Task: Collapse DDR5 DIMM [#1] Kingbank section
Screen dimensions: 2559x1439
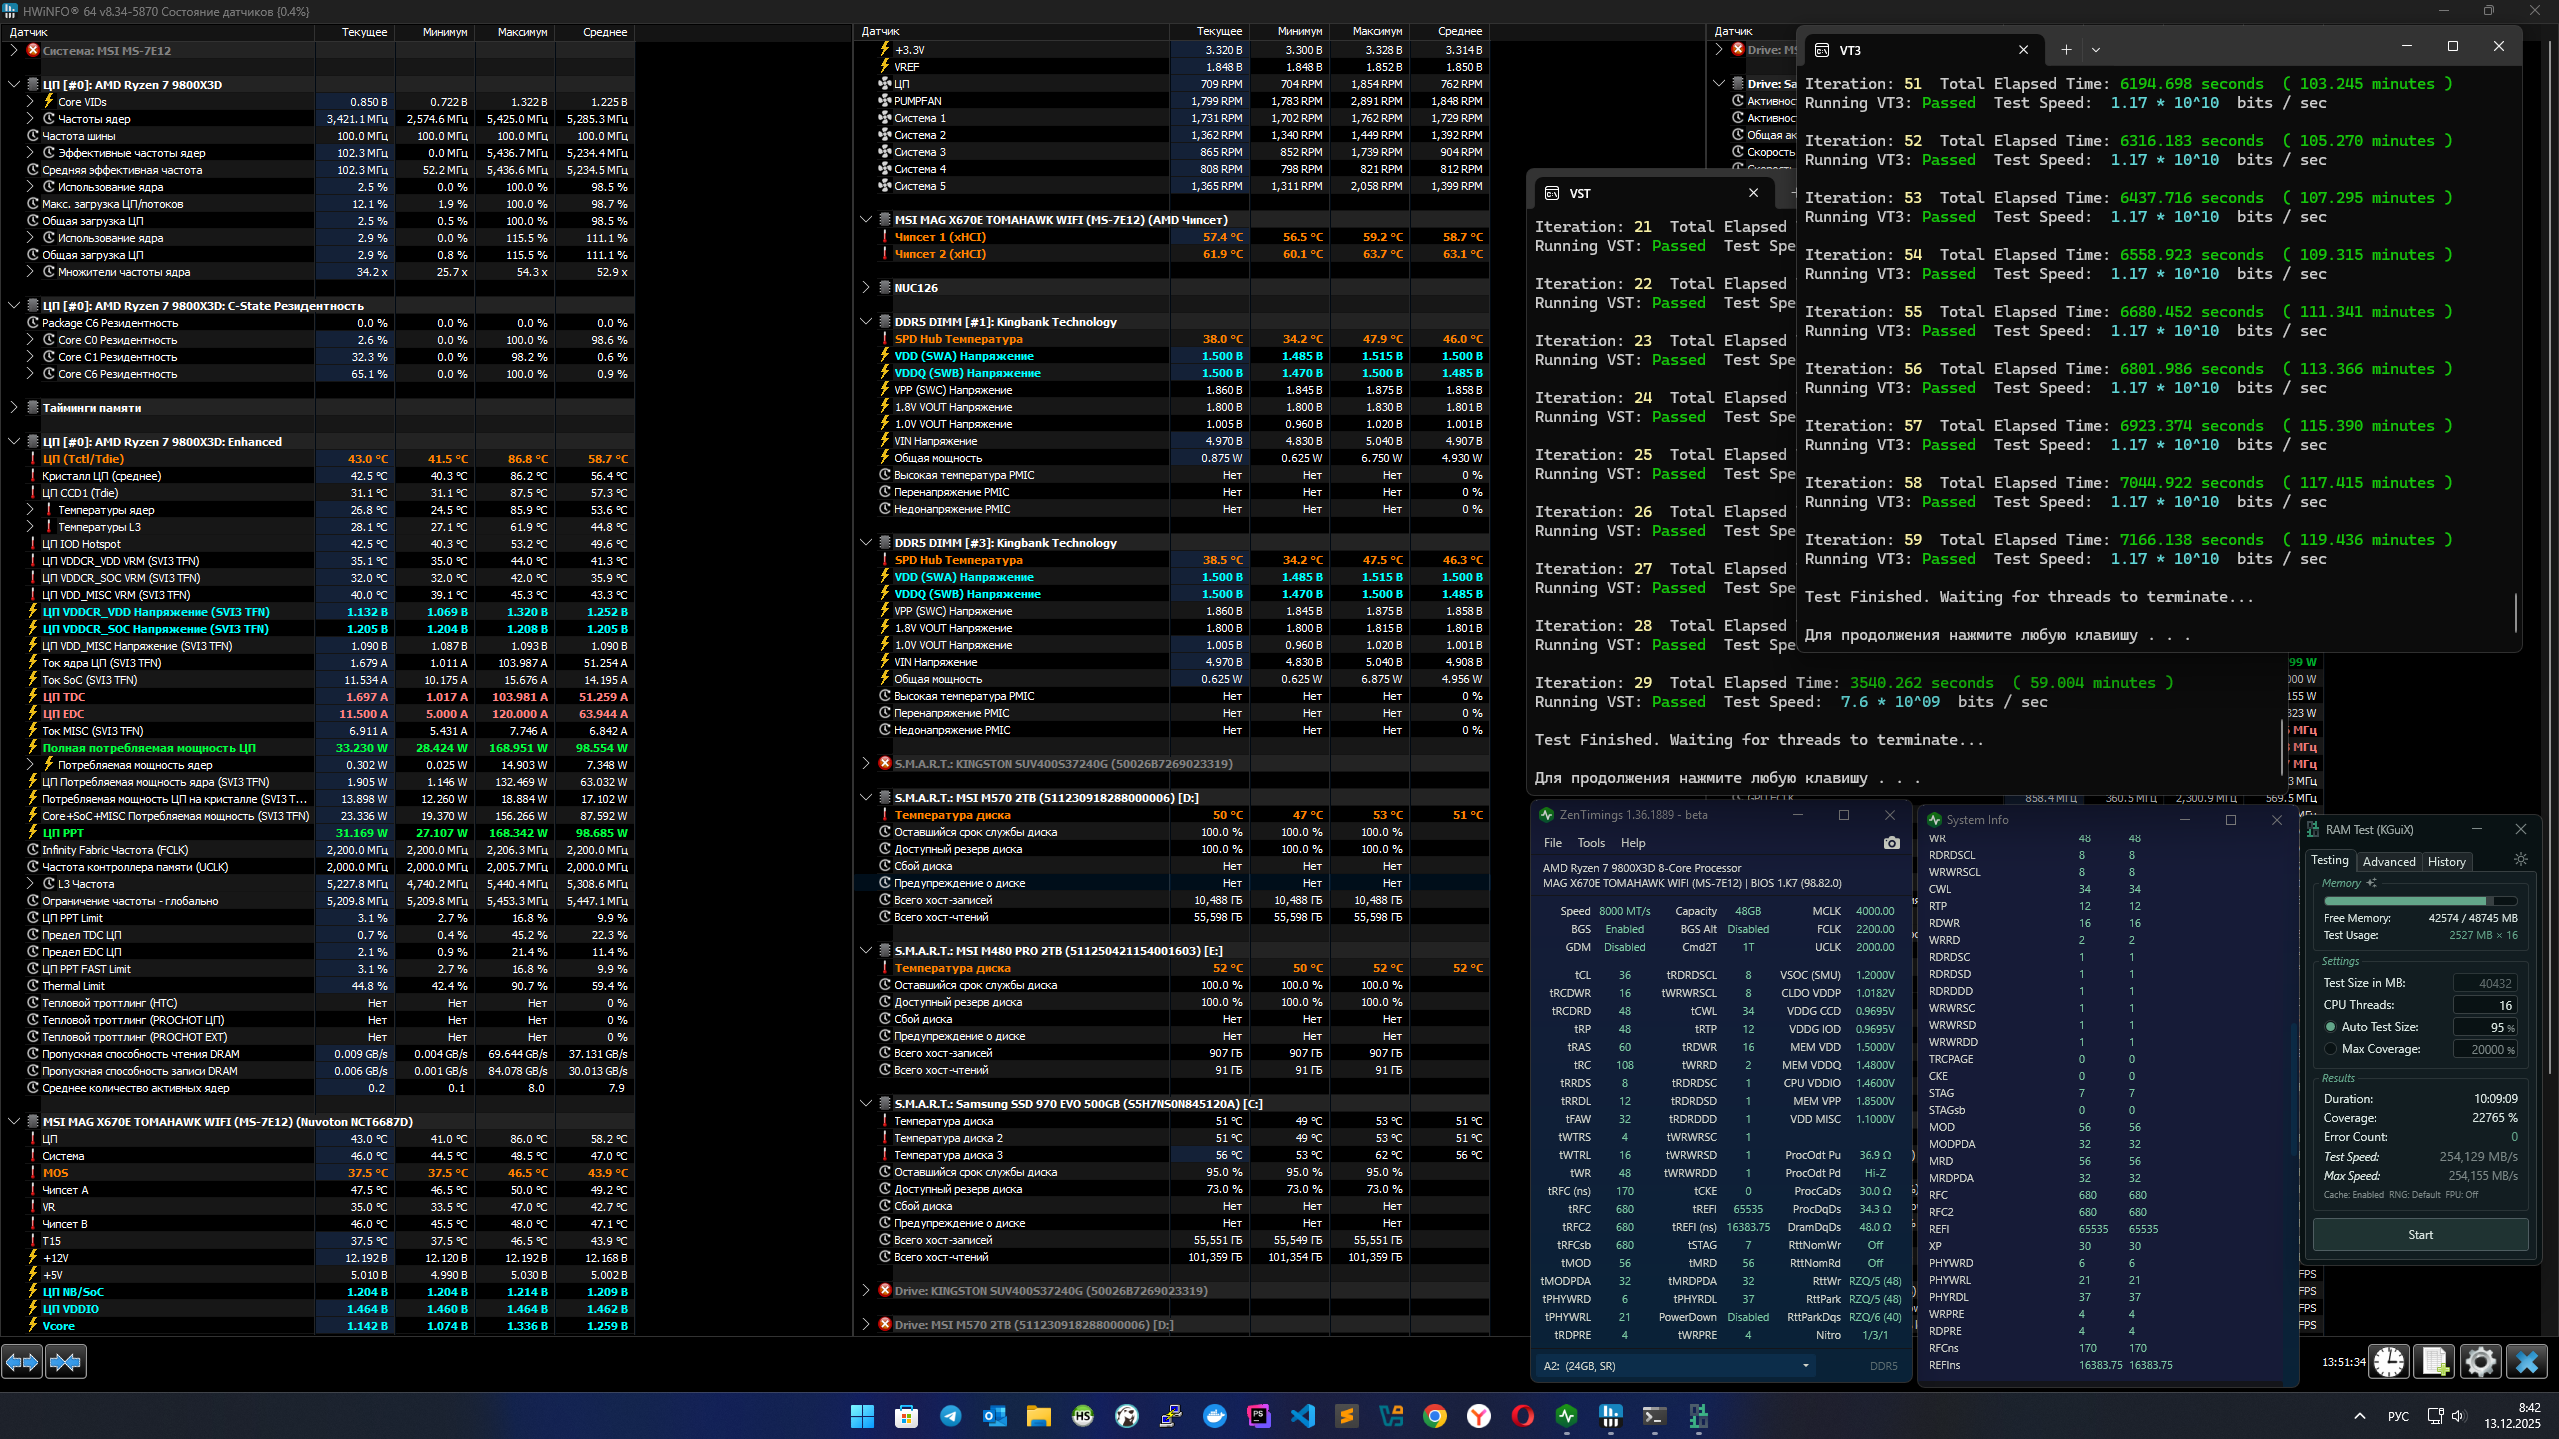Action: pos(866,322)
